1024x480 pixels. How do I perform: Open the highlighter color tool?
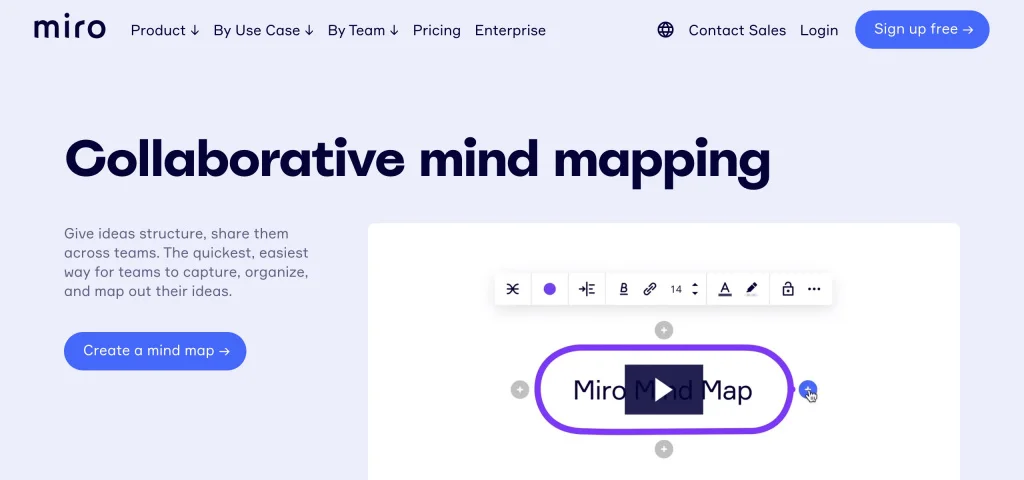tap(751, 289)
